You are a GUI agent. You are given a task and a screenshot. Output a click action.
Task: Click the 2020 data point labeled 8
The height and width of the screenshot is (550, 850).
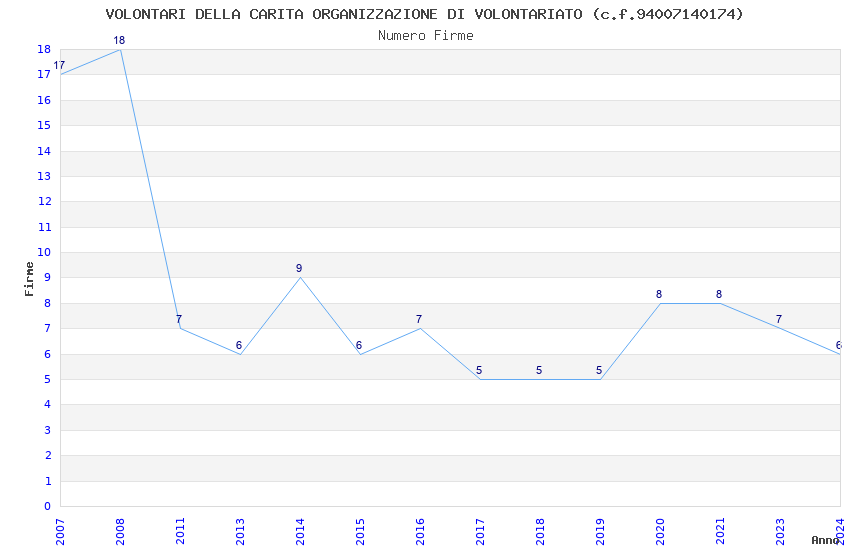click(659, 294)
